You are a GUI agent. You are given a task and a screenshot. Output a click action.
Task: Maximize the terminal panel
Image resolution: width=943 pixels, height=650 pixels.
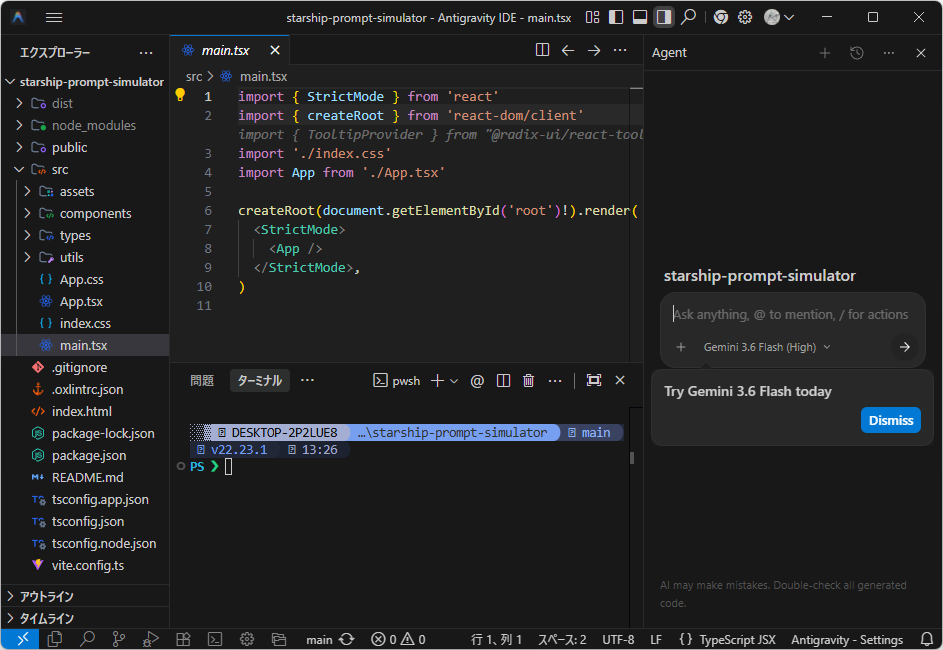(x=594, y=380)
